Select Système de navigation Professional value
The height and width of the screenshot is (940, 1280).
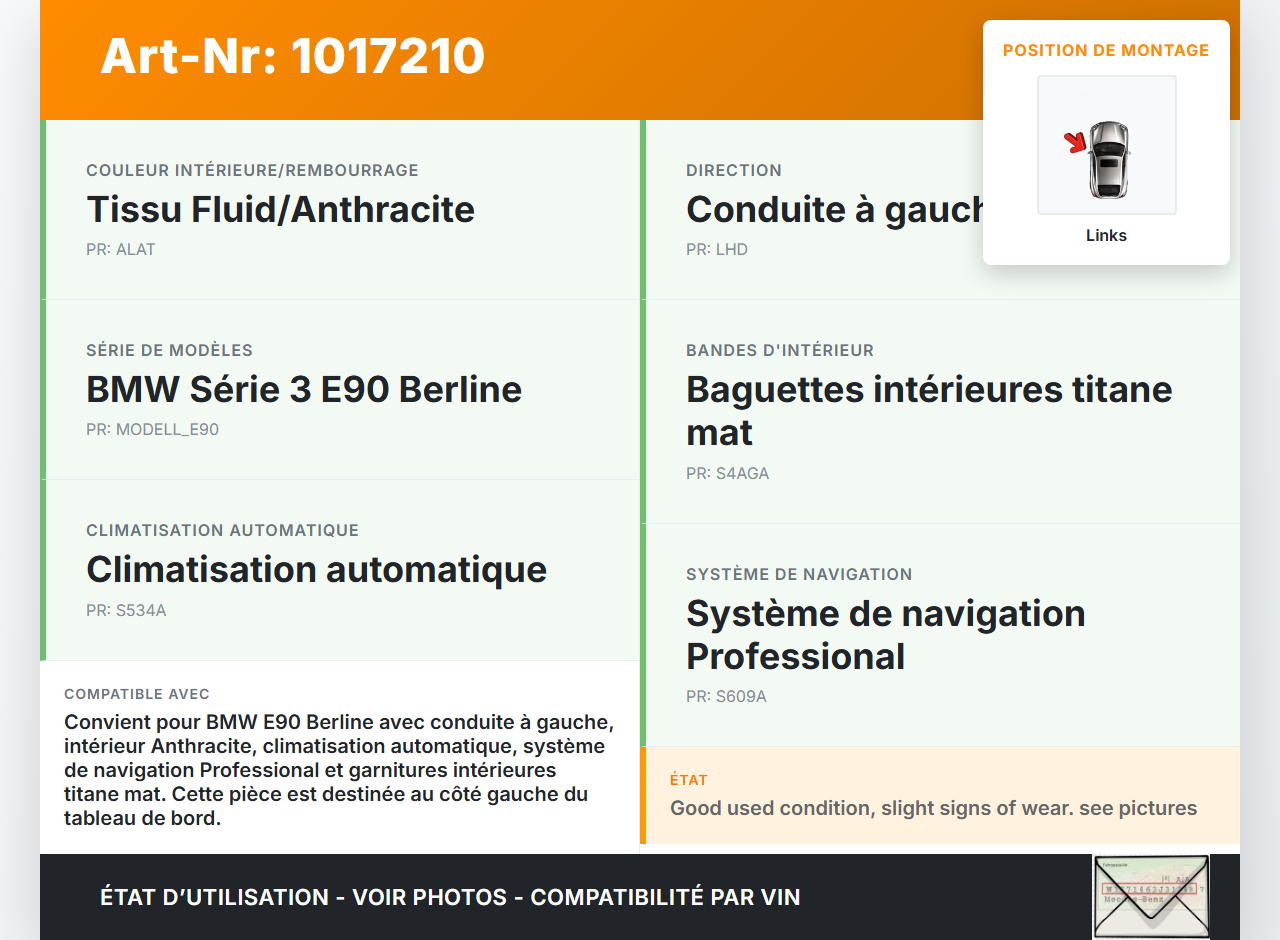[886, 635]
